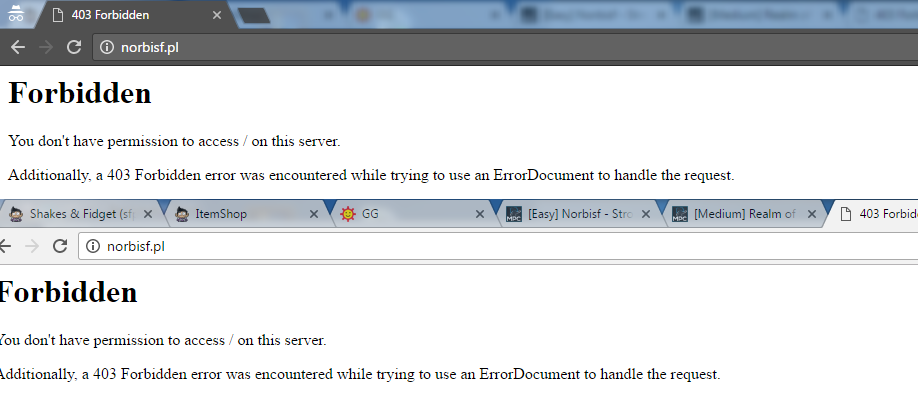
Task: Click page icon on incognito 403 tab
Action: point(57,15)
